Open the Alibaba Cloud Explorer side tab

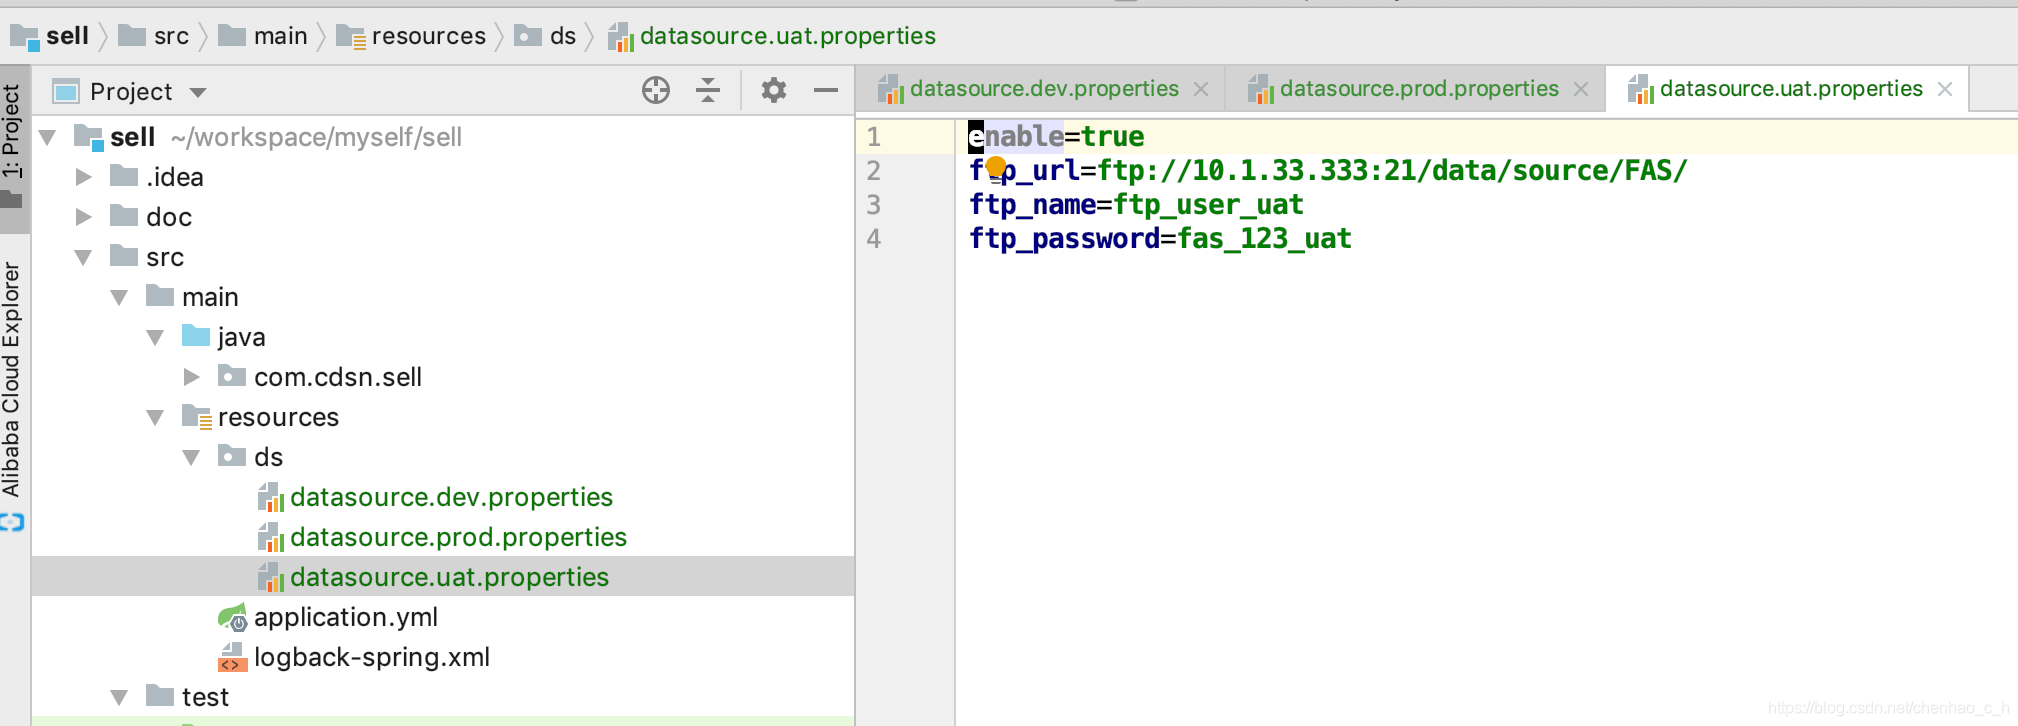(12, 378)
